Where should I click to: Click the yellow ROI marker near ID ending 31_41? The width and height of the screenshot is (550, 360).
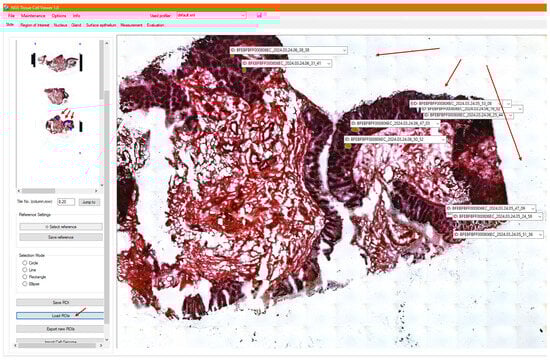[244, 70]
